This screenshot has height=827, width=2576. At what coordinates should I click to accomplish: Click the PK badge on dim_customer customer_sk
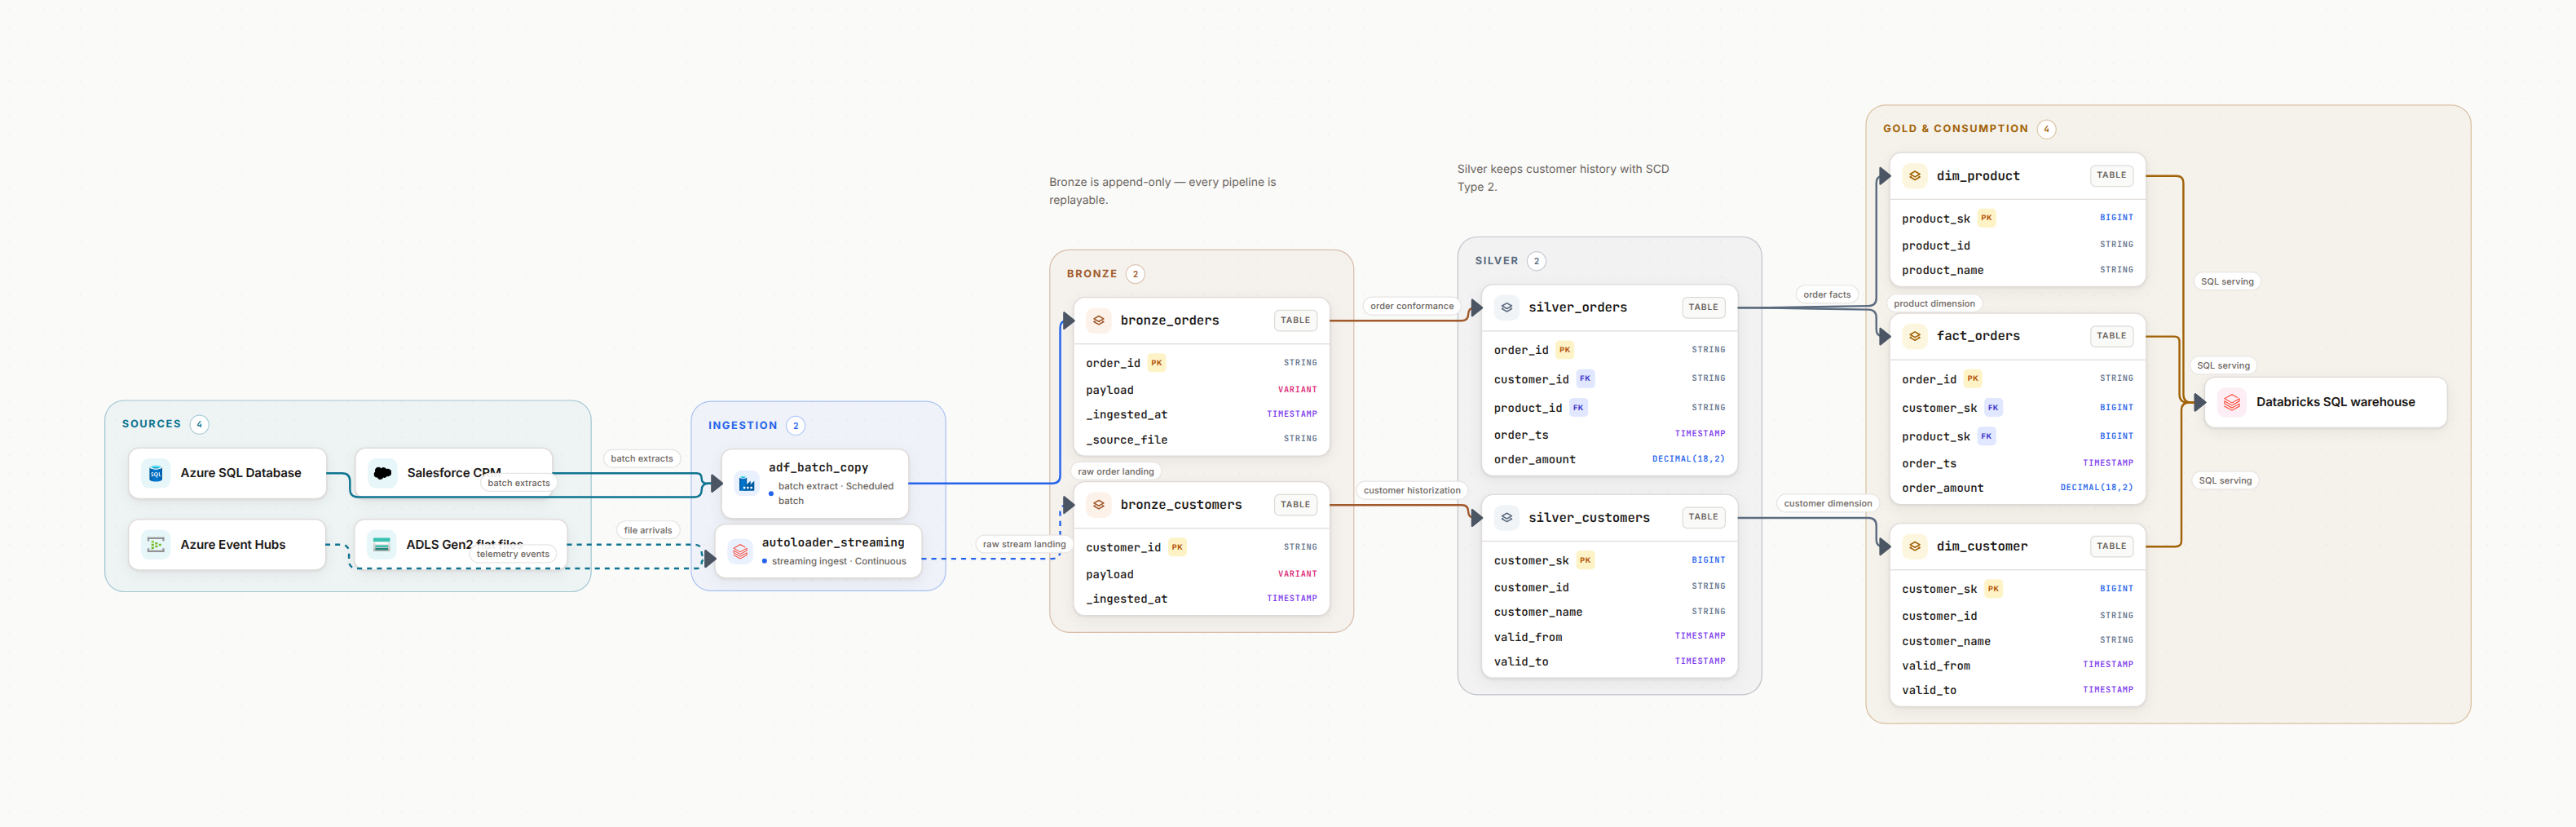1993,589
